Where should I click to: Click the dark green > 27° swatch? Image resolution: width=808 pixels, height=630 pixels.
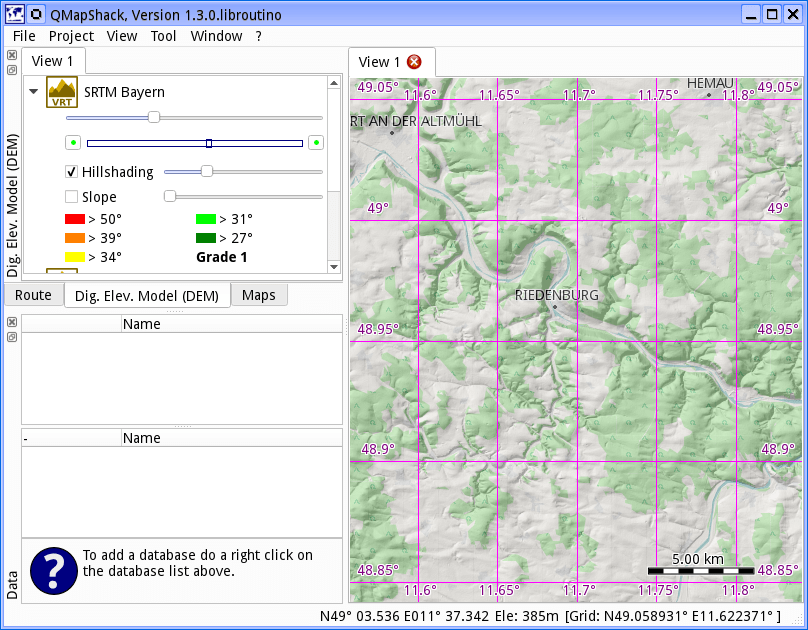[206, 238]
